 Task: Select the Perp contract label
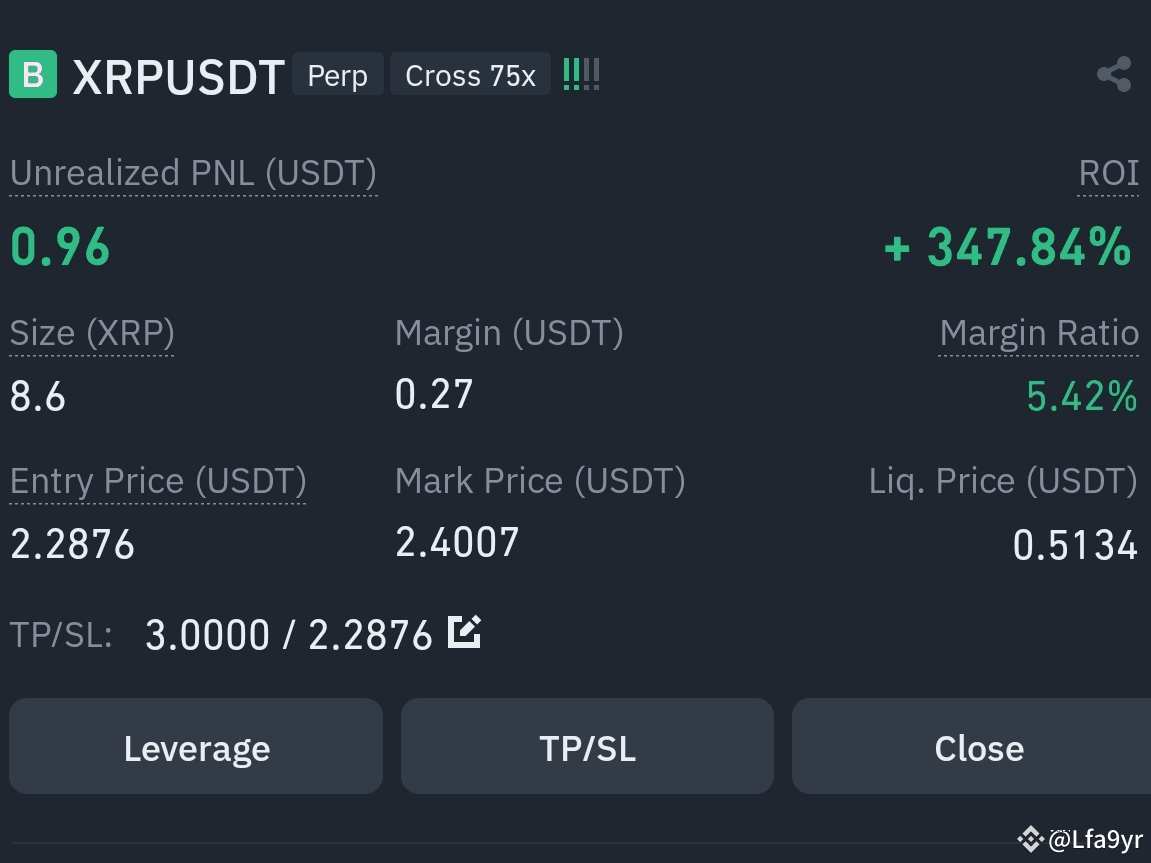(337, 74)
